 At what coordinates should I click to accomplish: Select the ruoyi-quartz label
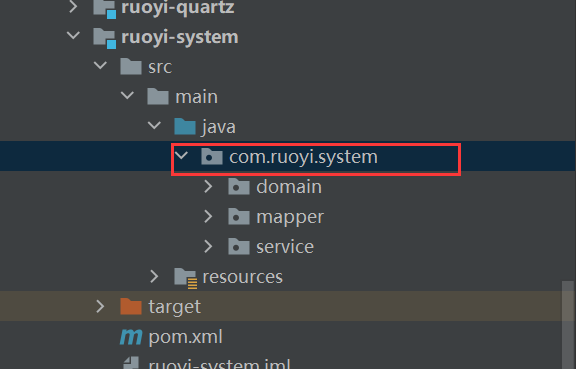[x=177, y=7]
